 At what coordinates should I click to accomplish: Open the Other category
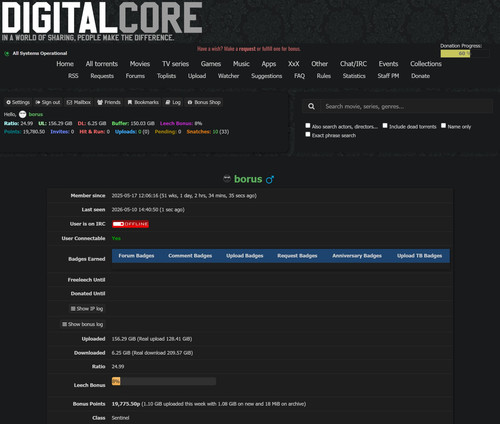(x=319, y=64)
